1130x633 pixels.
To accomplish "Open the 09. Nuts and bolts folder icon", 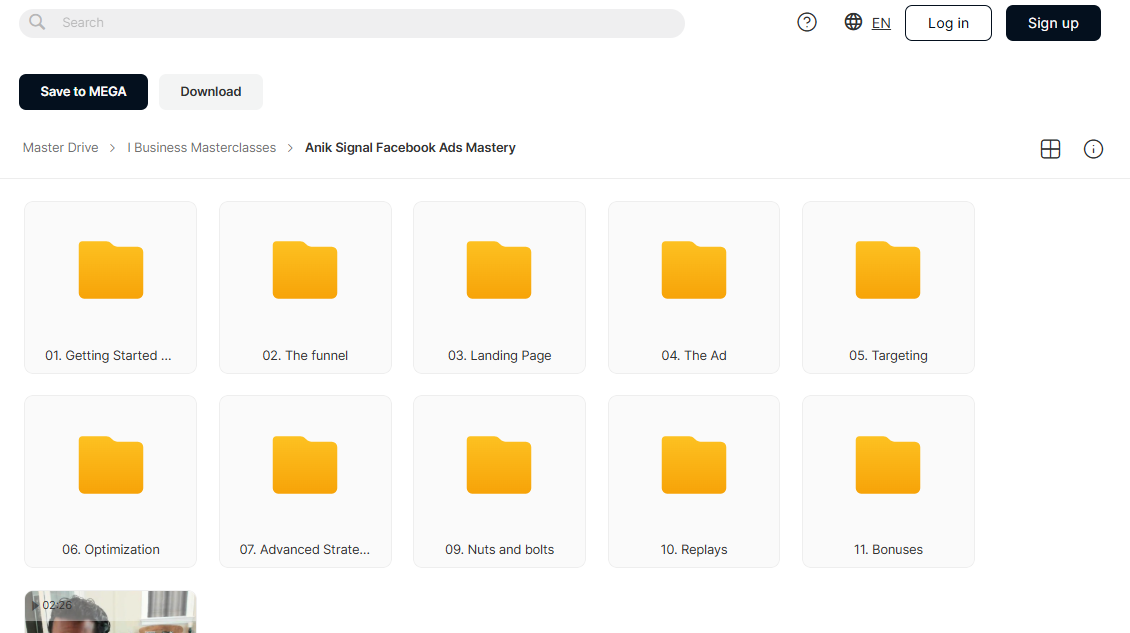I will (x=499, y=465).
